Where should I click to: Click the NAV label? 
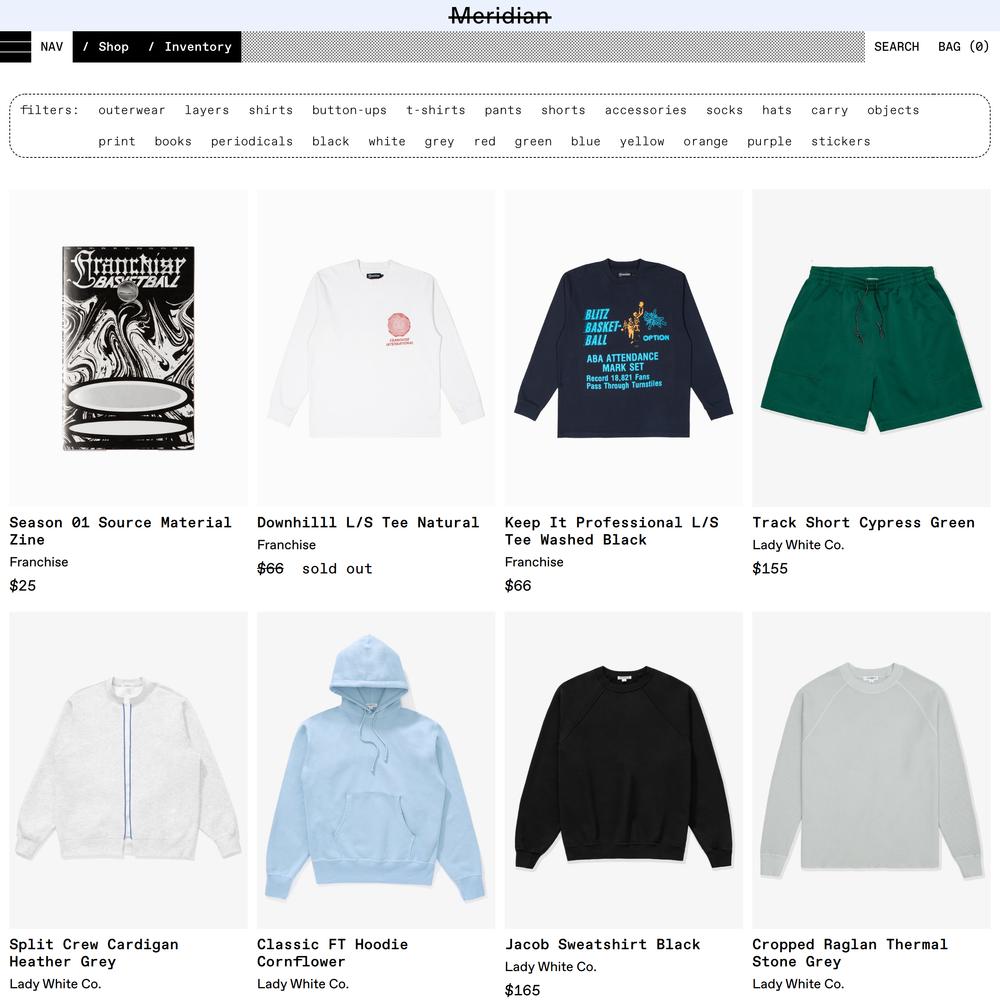pos(52,47)
